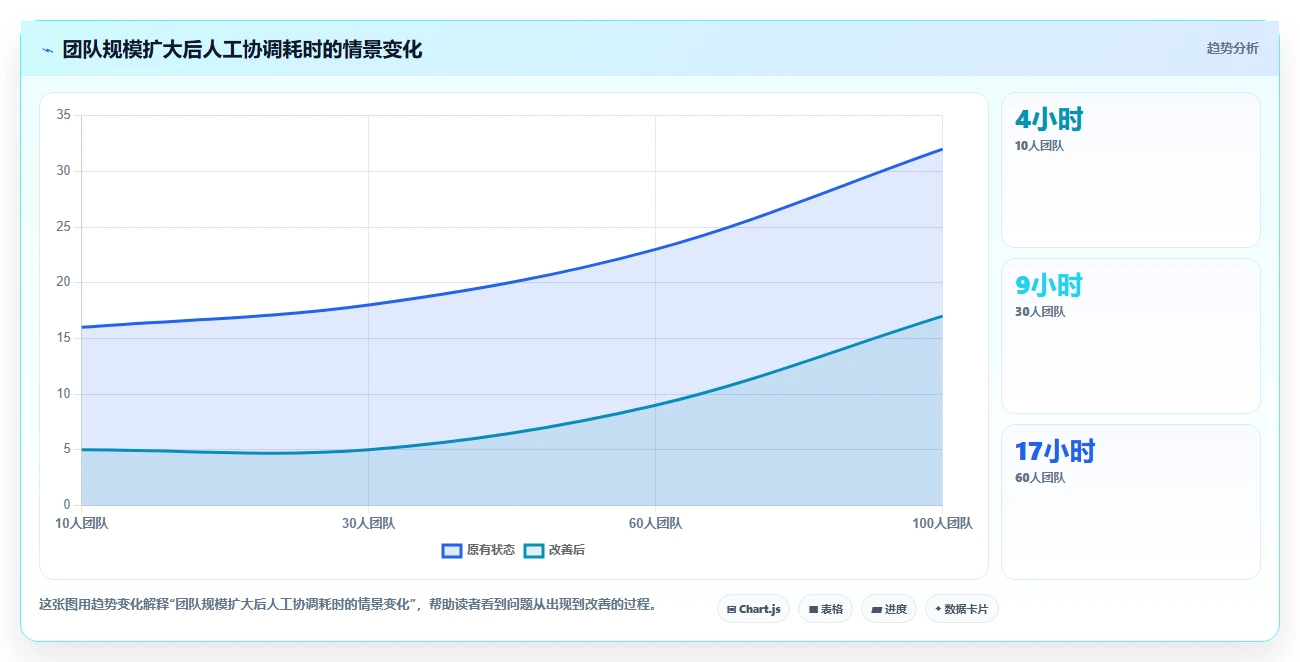This screenshot has height=662, width=1300.
Task: Click the Chart.js tag
Action: [754, 608]
